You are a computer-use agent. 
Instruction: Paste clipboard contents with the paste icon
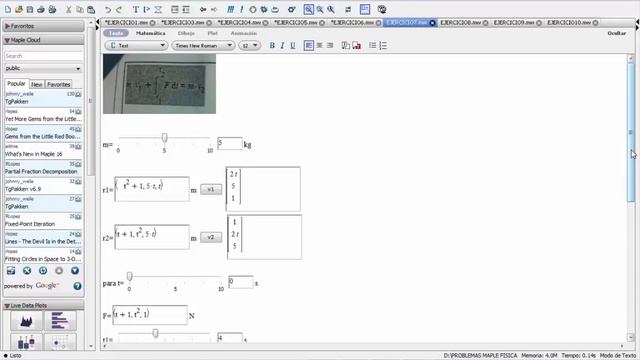coord(91,9)
